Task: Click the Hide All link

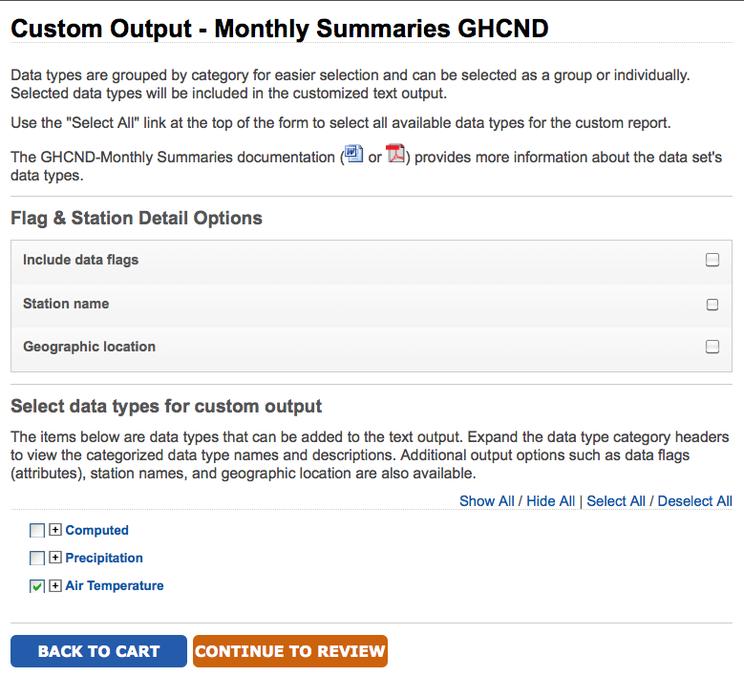Action: pos(550,501)
